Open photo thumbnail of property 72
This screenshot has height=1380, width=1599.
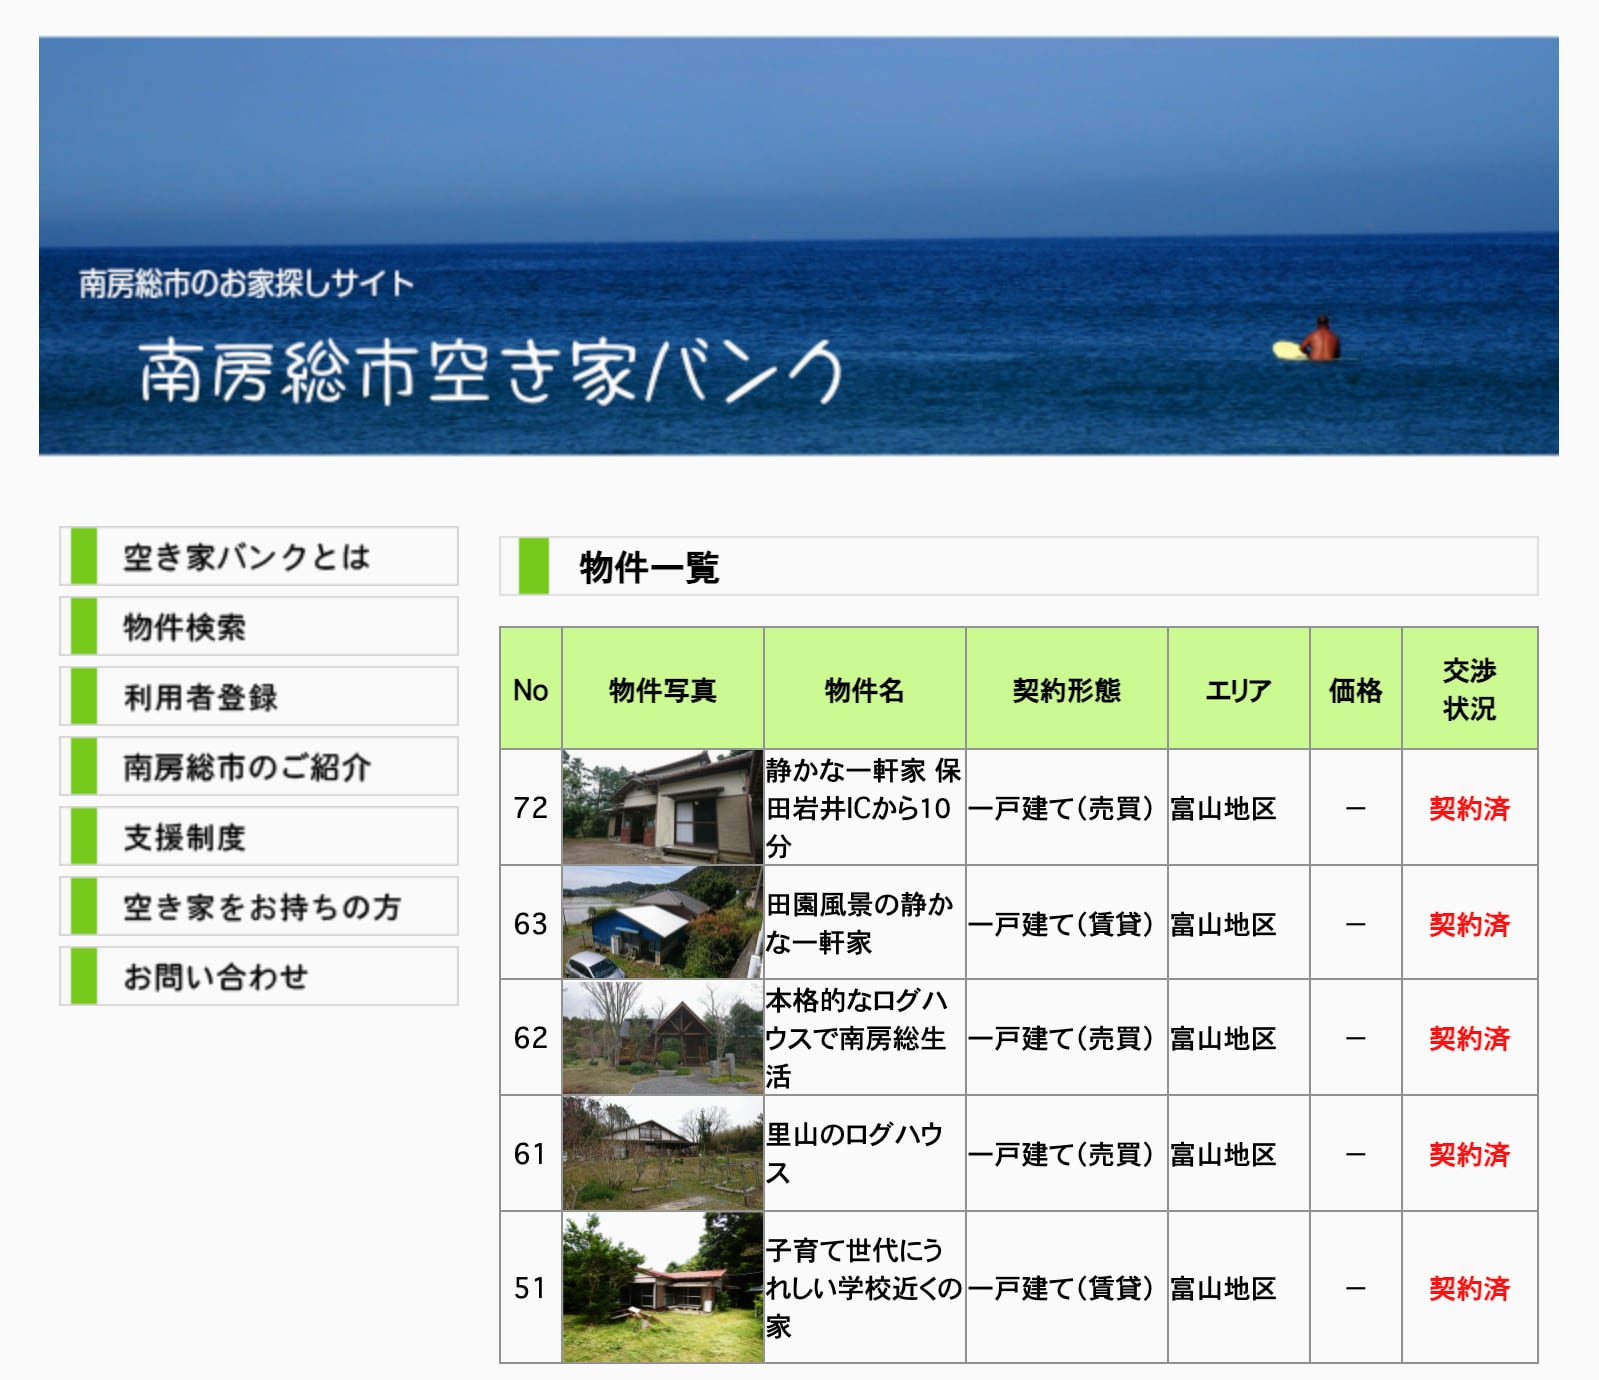(x=663, y=807)
